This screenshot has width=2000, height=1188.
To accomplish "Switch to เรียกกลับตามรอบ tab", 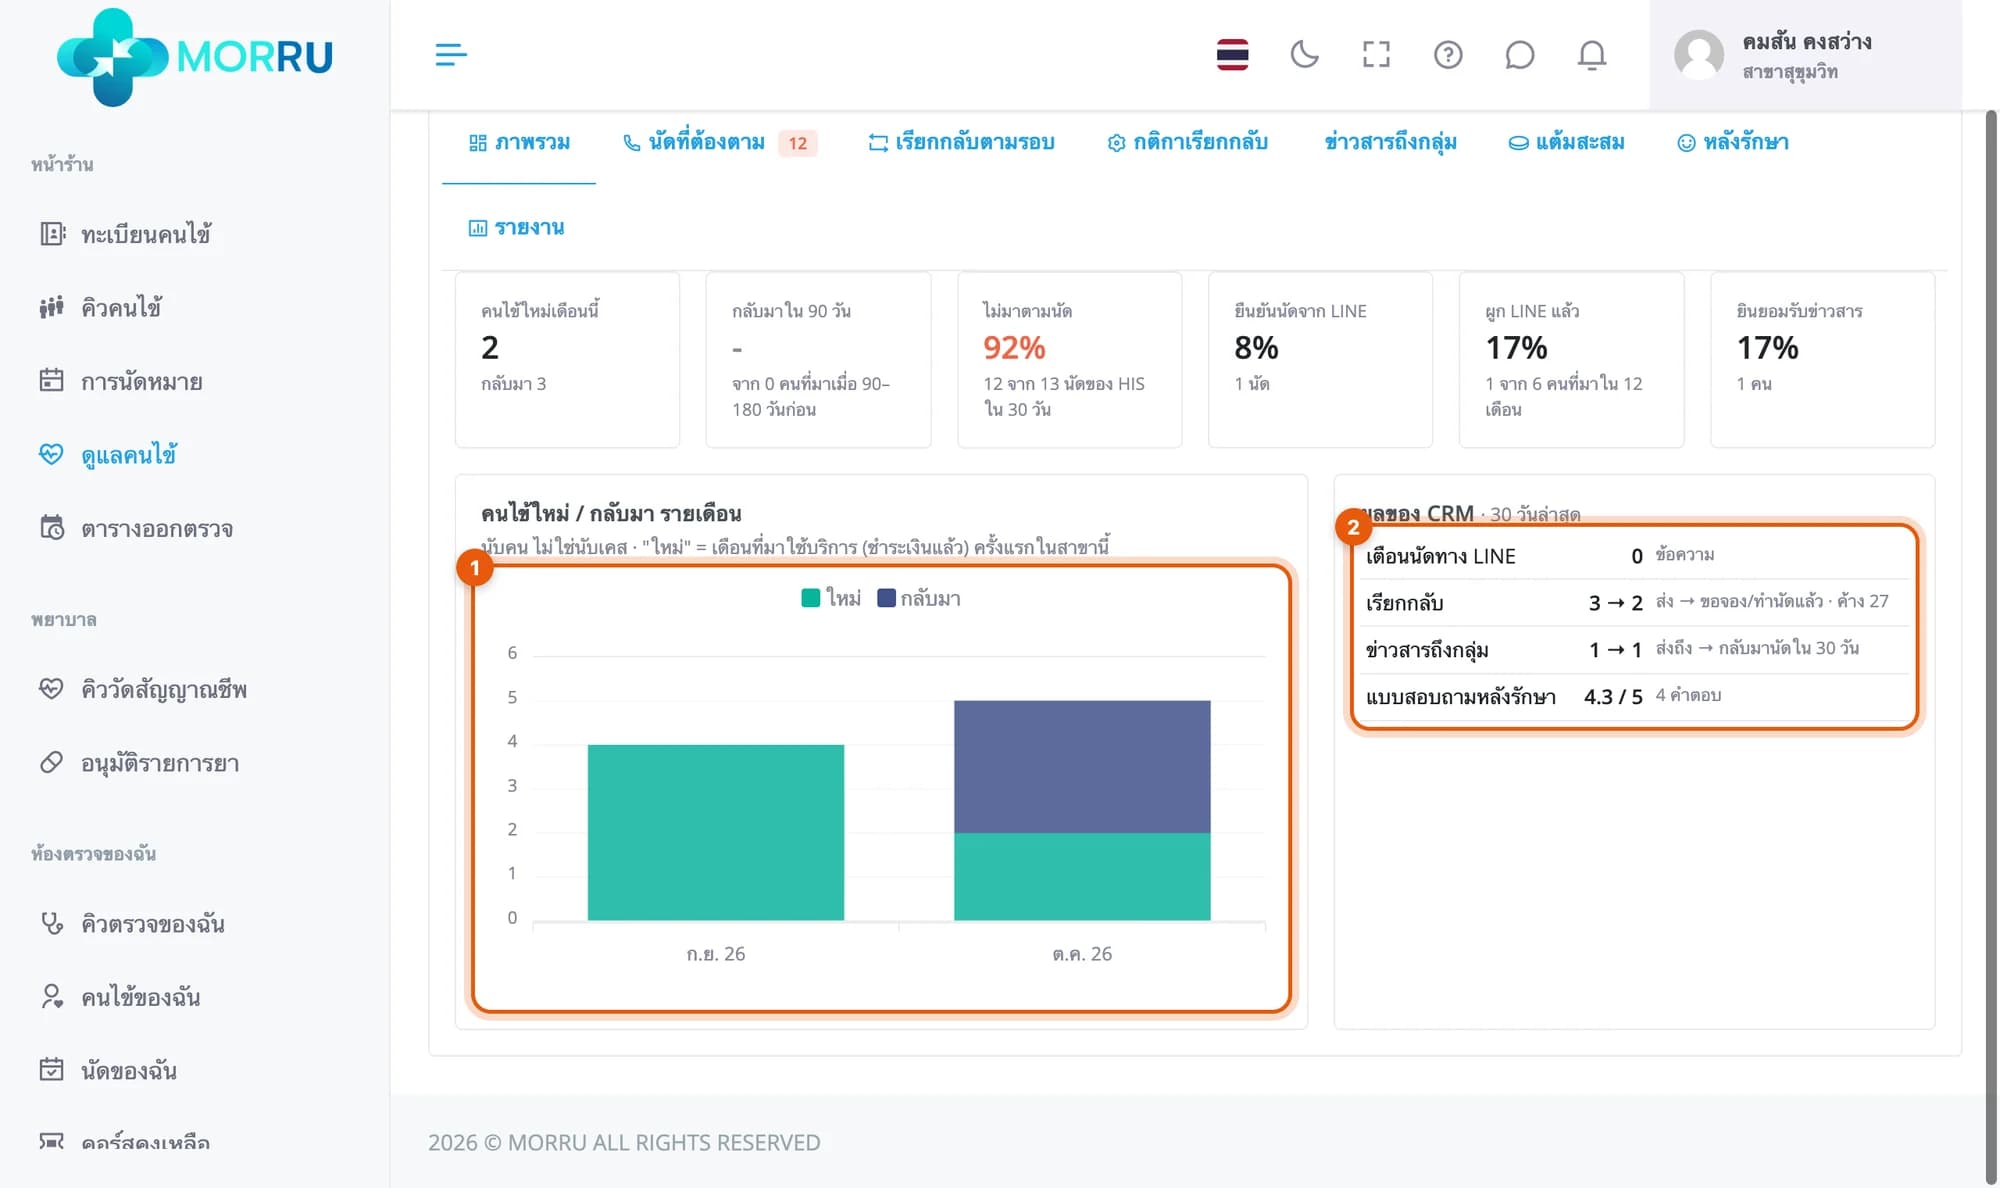I will coord(961,143).
